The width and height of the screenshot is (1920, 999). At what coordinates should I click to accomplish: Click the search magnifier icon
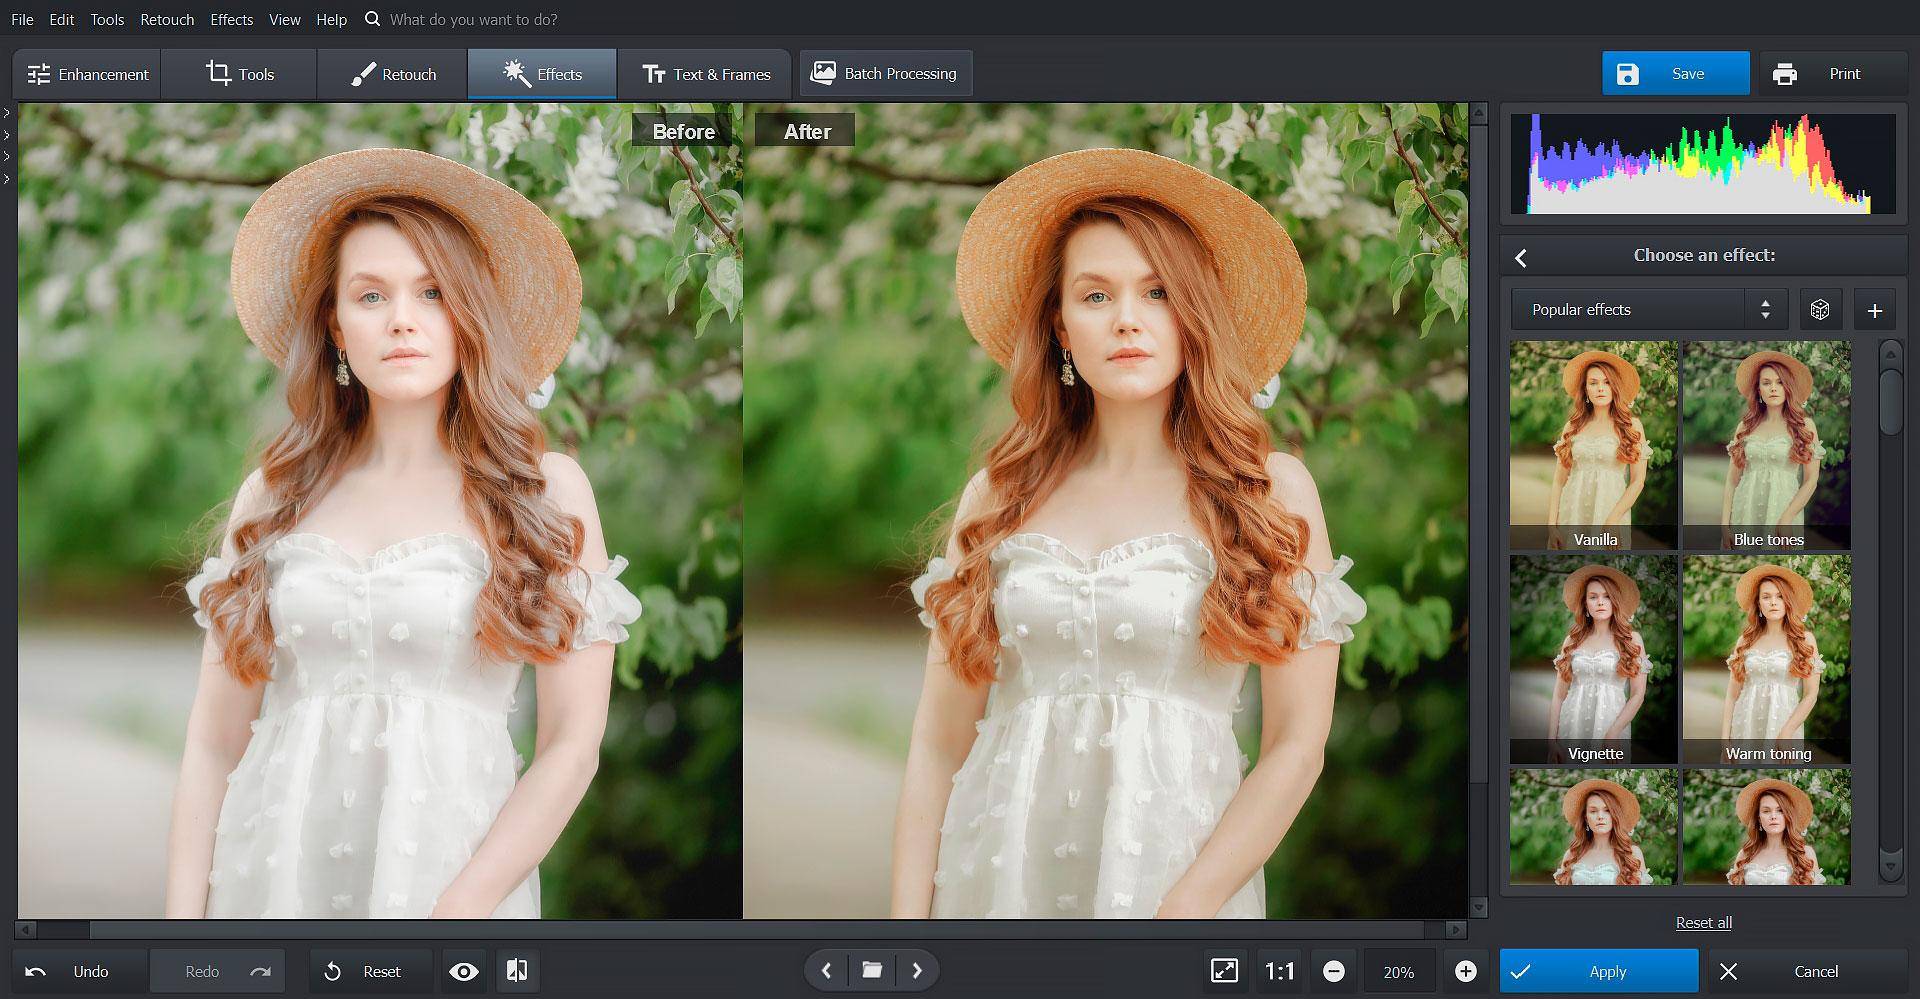(x=372, y=19)
